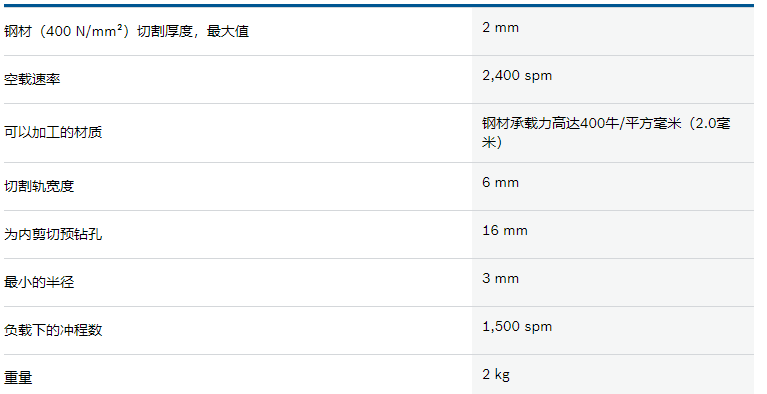Click the 负载下的冲程数 label
Viewport: 767px width, 394px height.
tap(53, 330)
